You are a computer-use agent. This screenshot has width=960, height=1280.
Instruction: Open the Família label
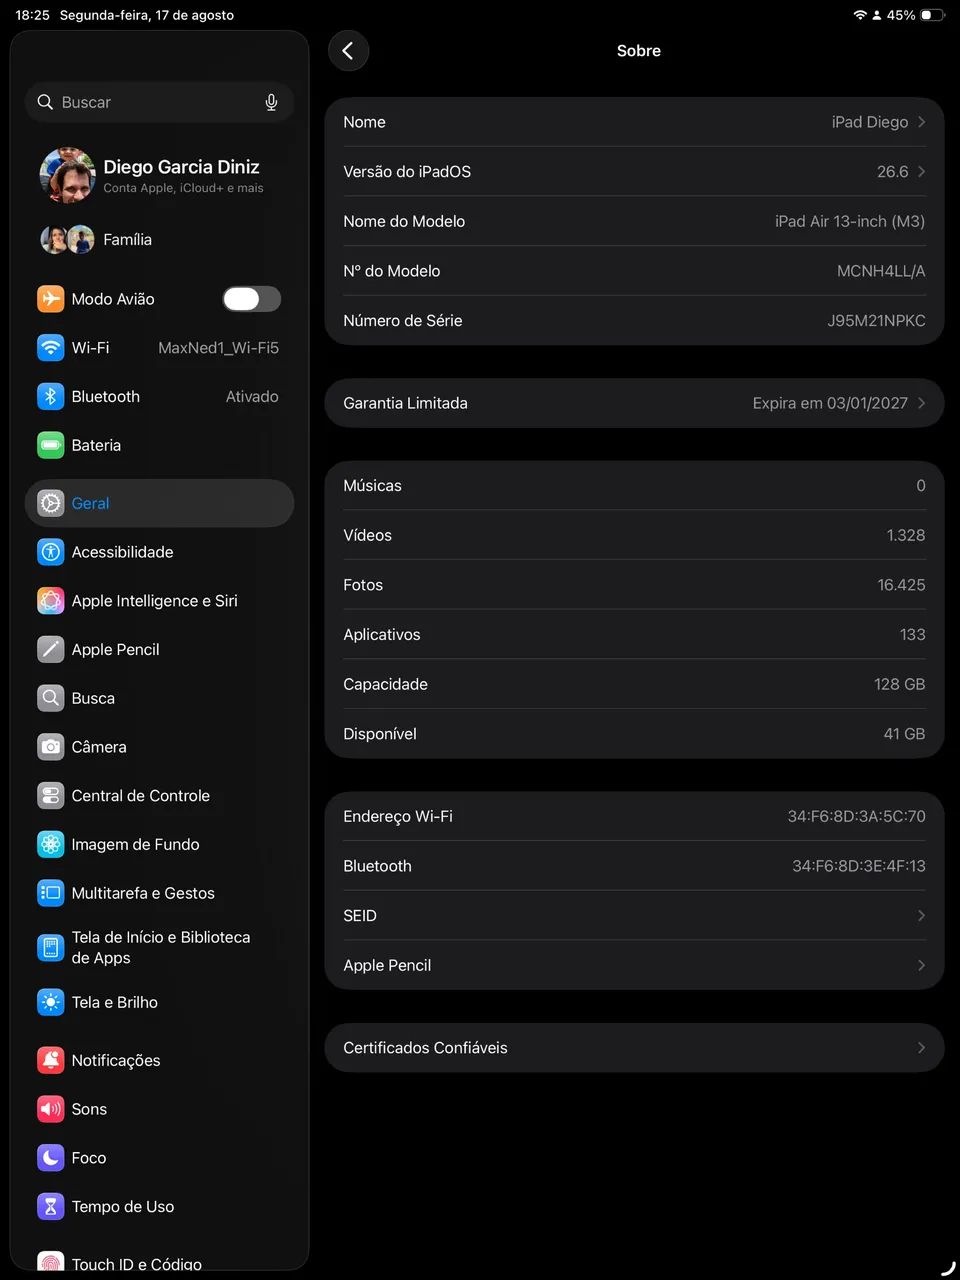coord(127,240)
